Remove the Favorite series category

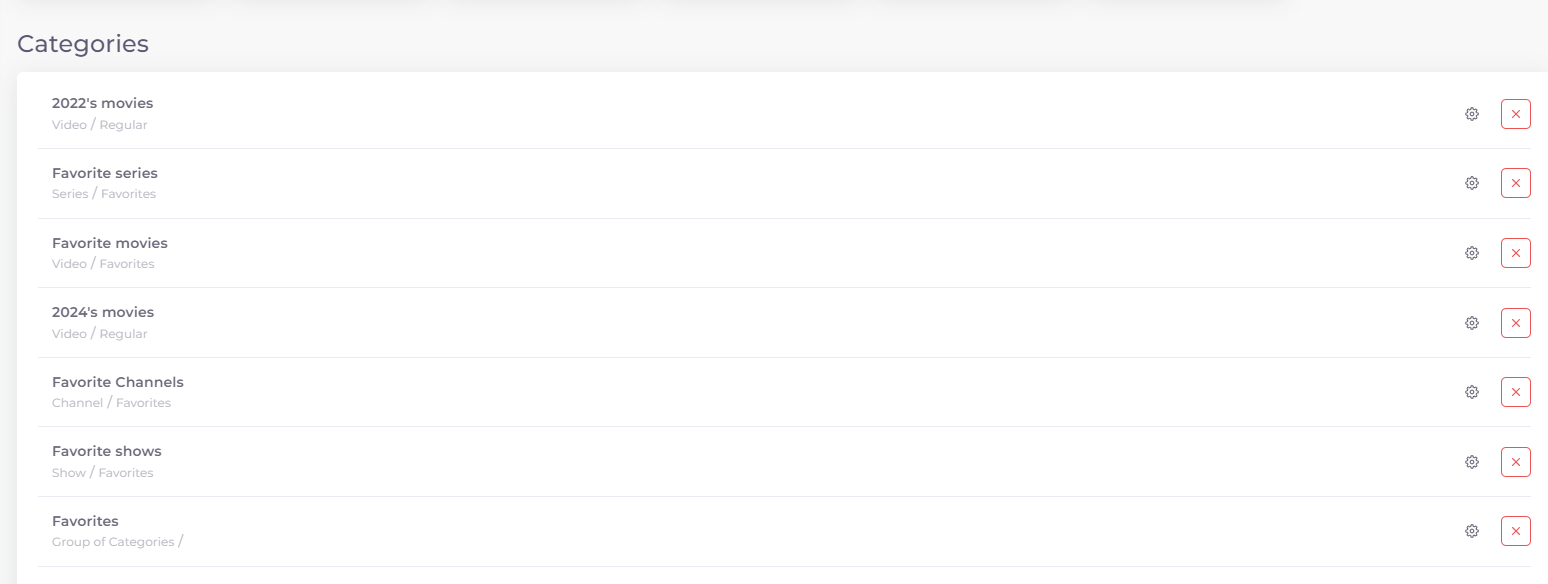coord(1516,183)
